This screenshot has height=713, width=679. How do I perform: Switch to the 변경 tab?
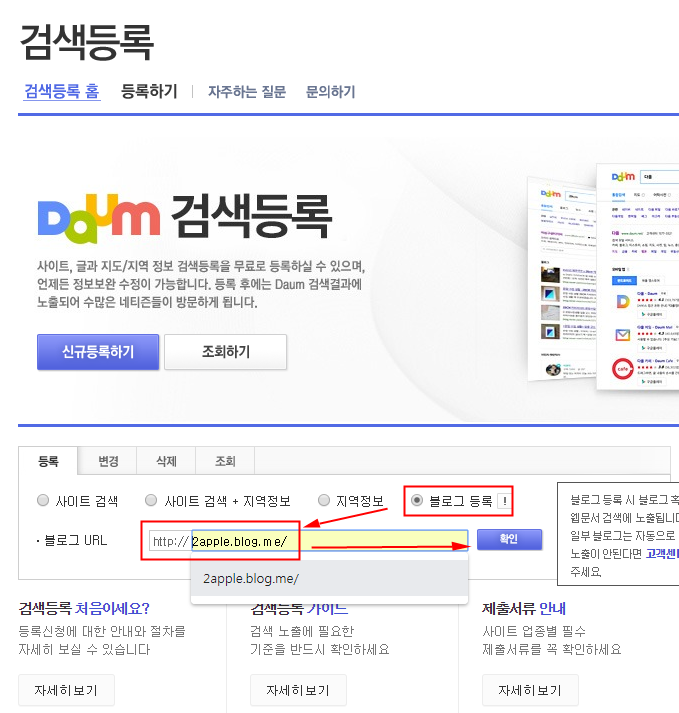[108, 461]
